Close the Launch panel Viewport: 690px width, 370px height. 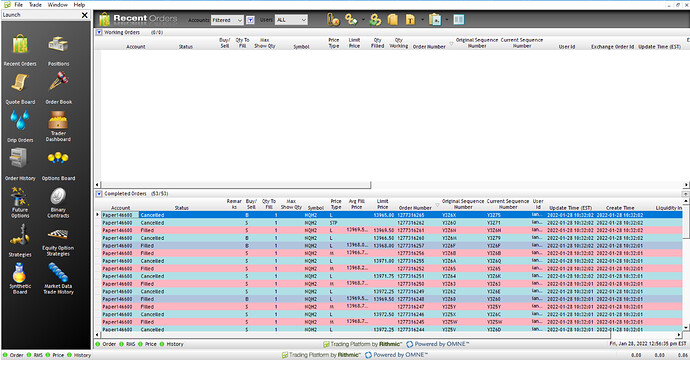(x=84, y=15)
